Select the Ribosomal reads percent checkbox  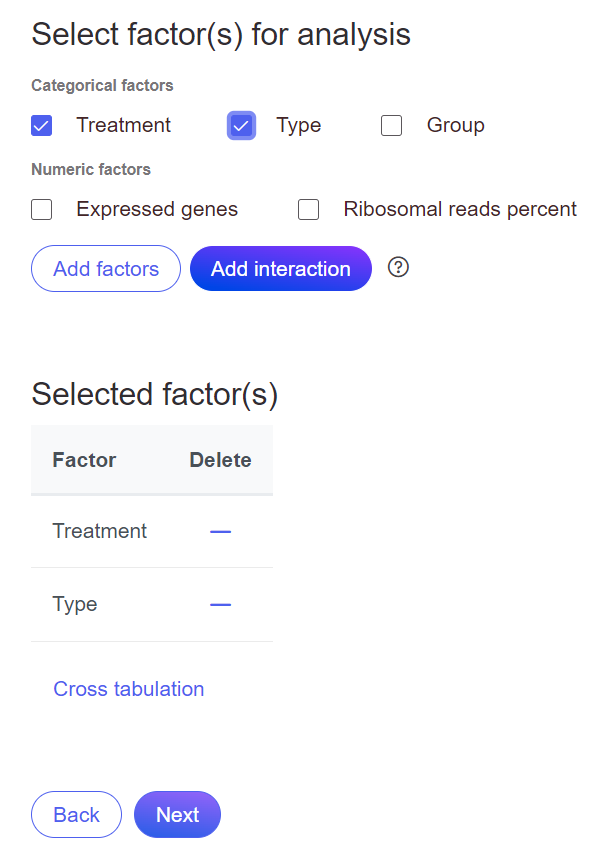coord(309,210)
